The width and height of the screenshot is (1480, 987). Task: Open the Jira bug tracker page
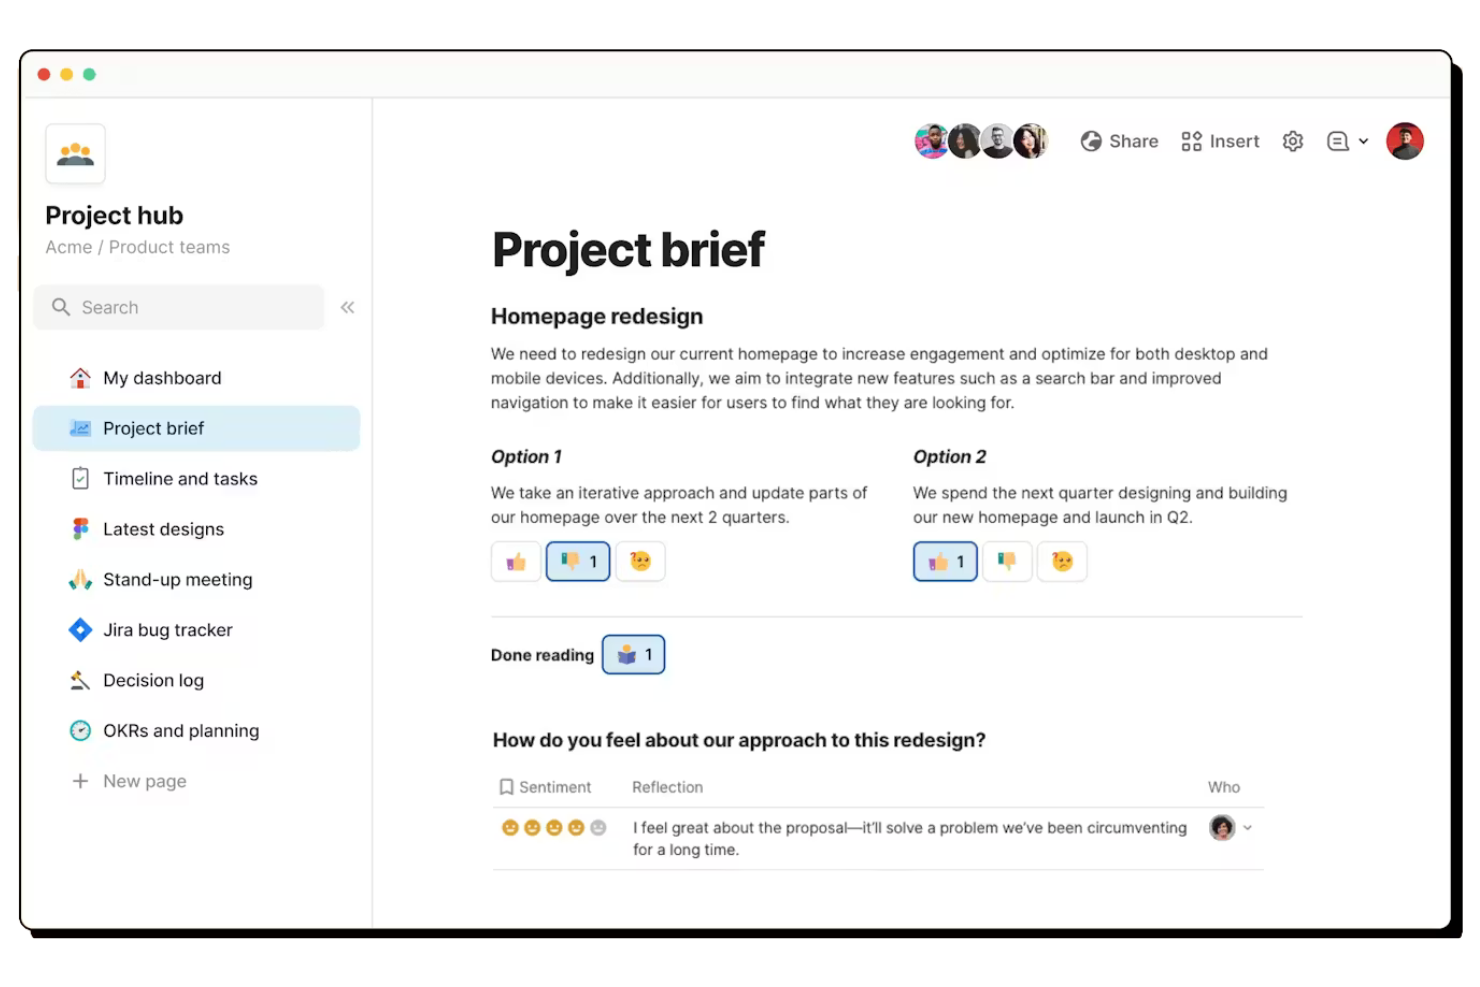(x=167, y=630)
